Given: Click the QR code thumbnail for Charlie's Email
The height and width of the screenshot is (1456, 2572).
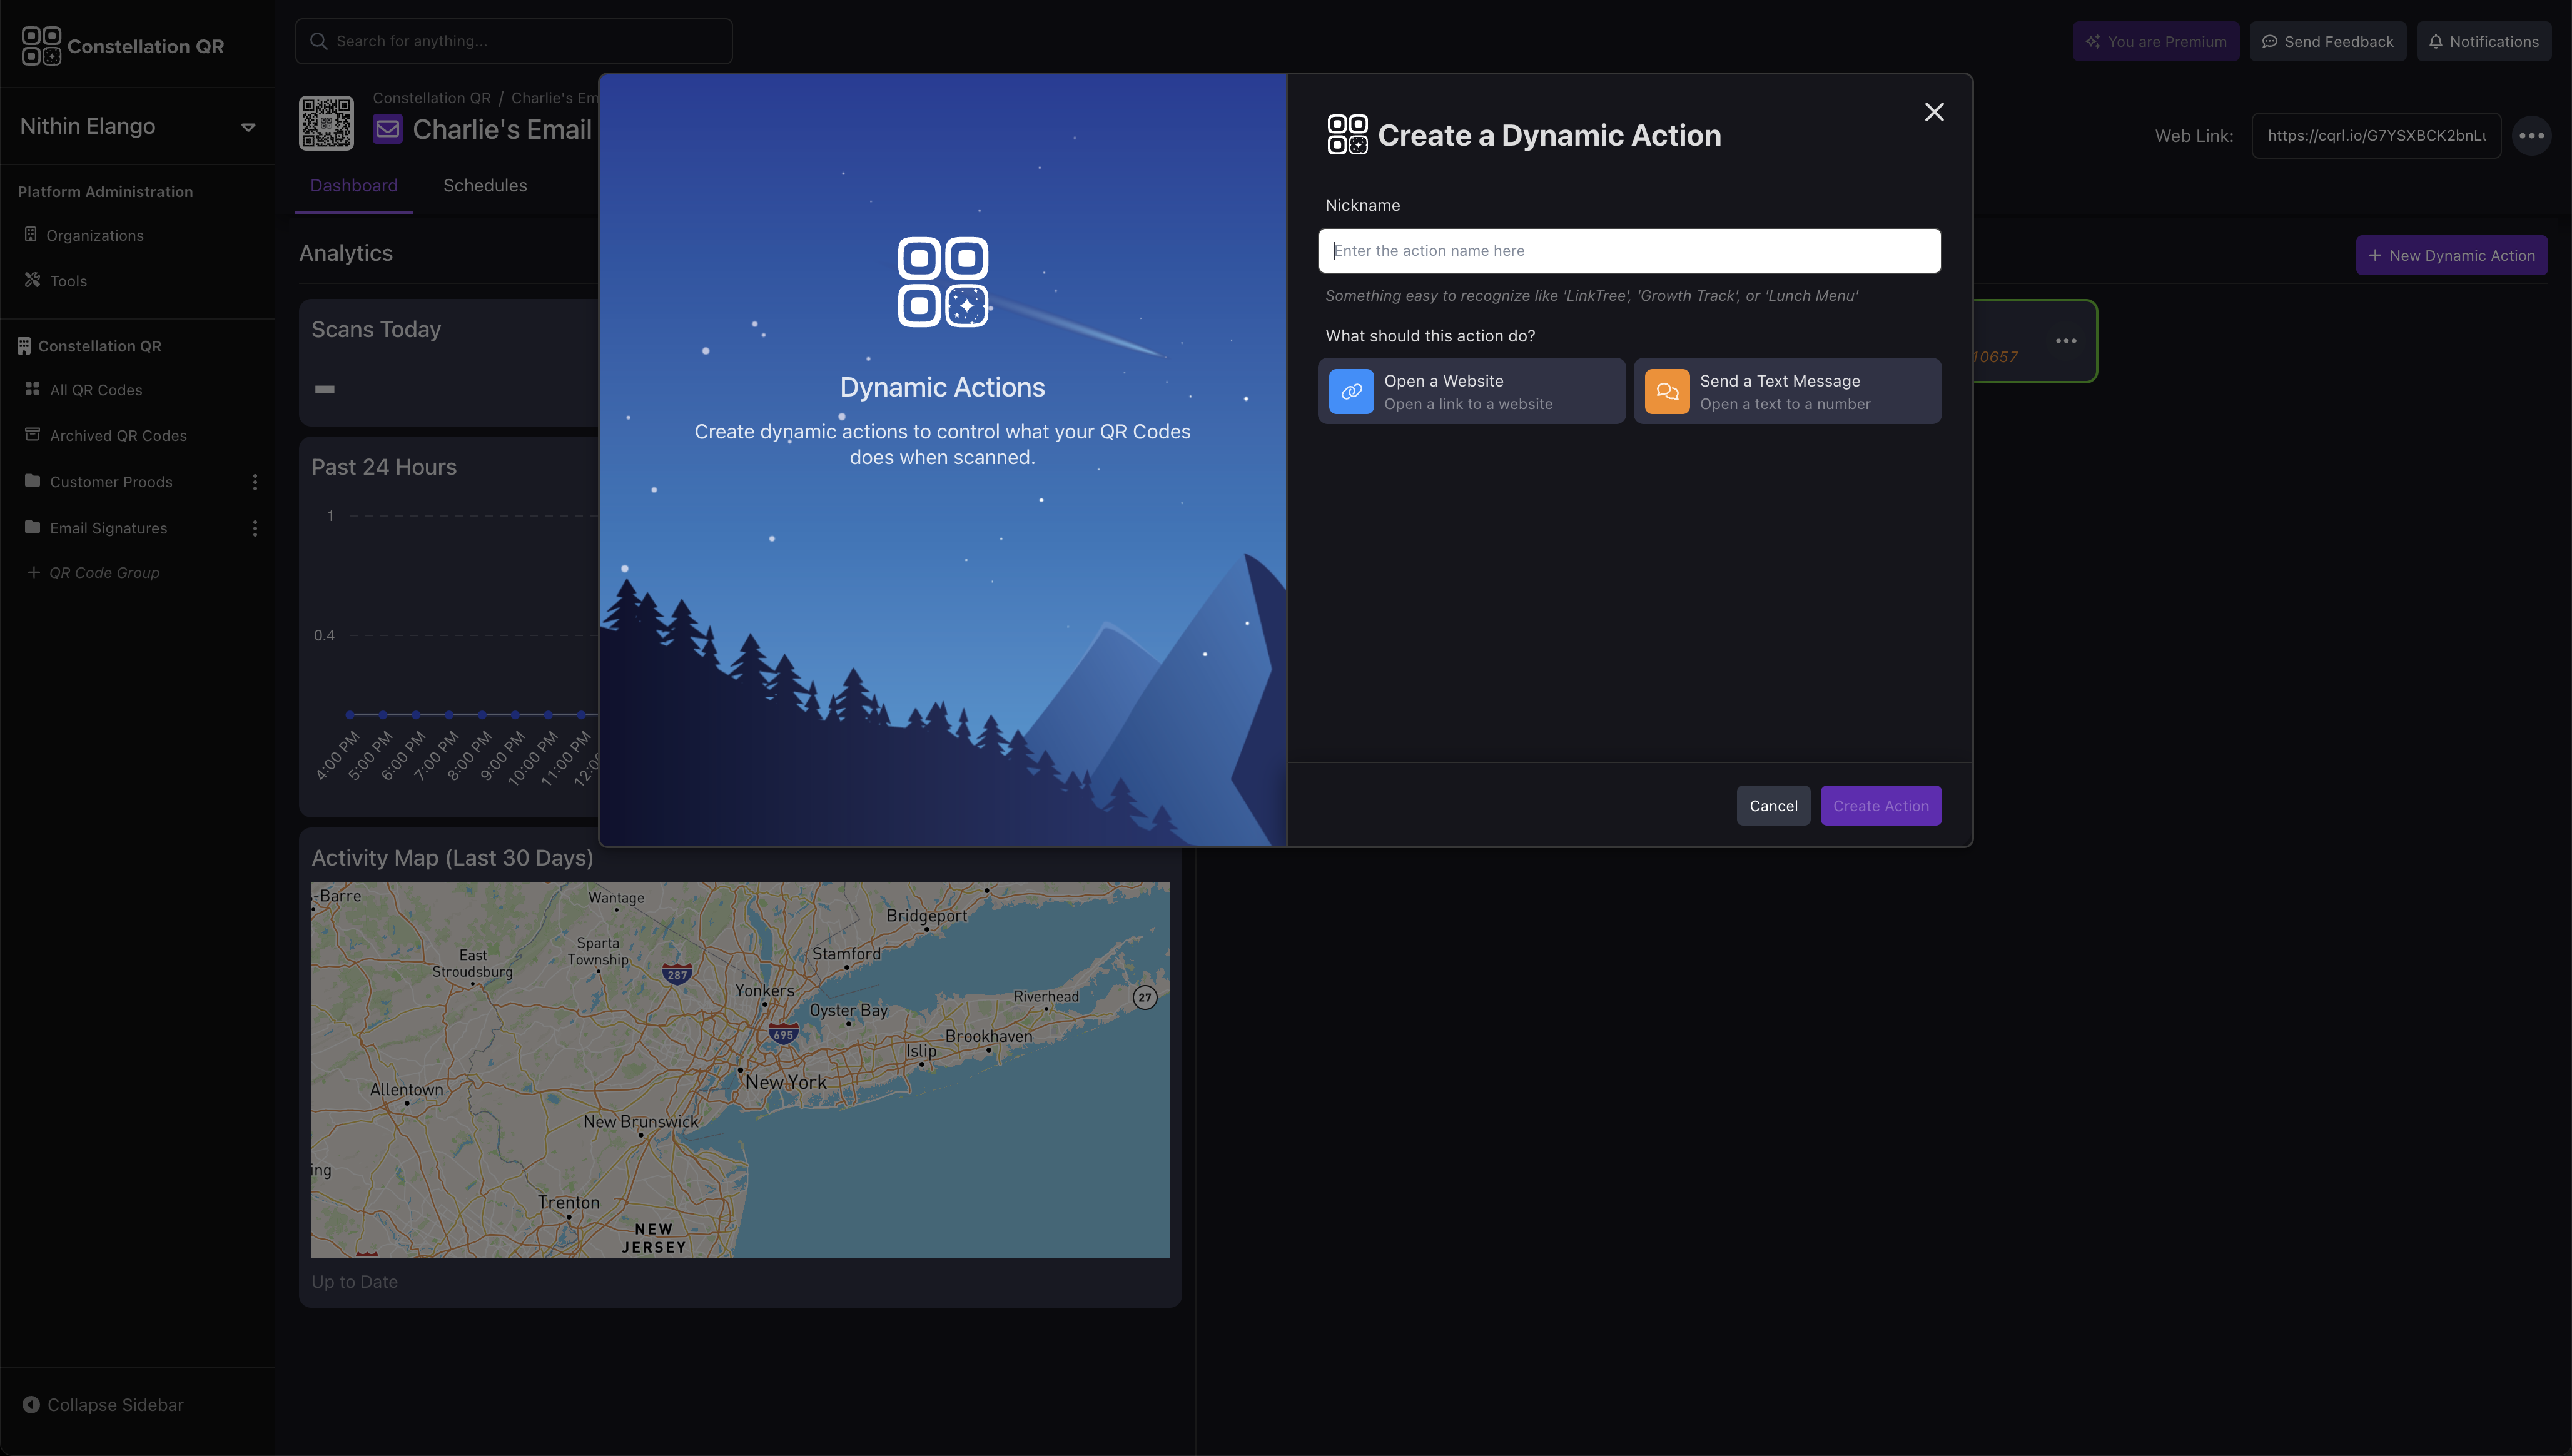Looking at the screenshot, I should (326, 123).
